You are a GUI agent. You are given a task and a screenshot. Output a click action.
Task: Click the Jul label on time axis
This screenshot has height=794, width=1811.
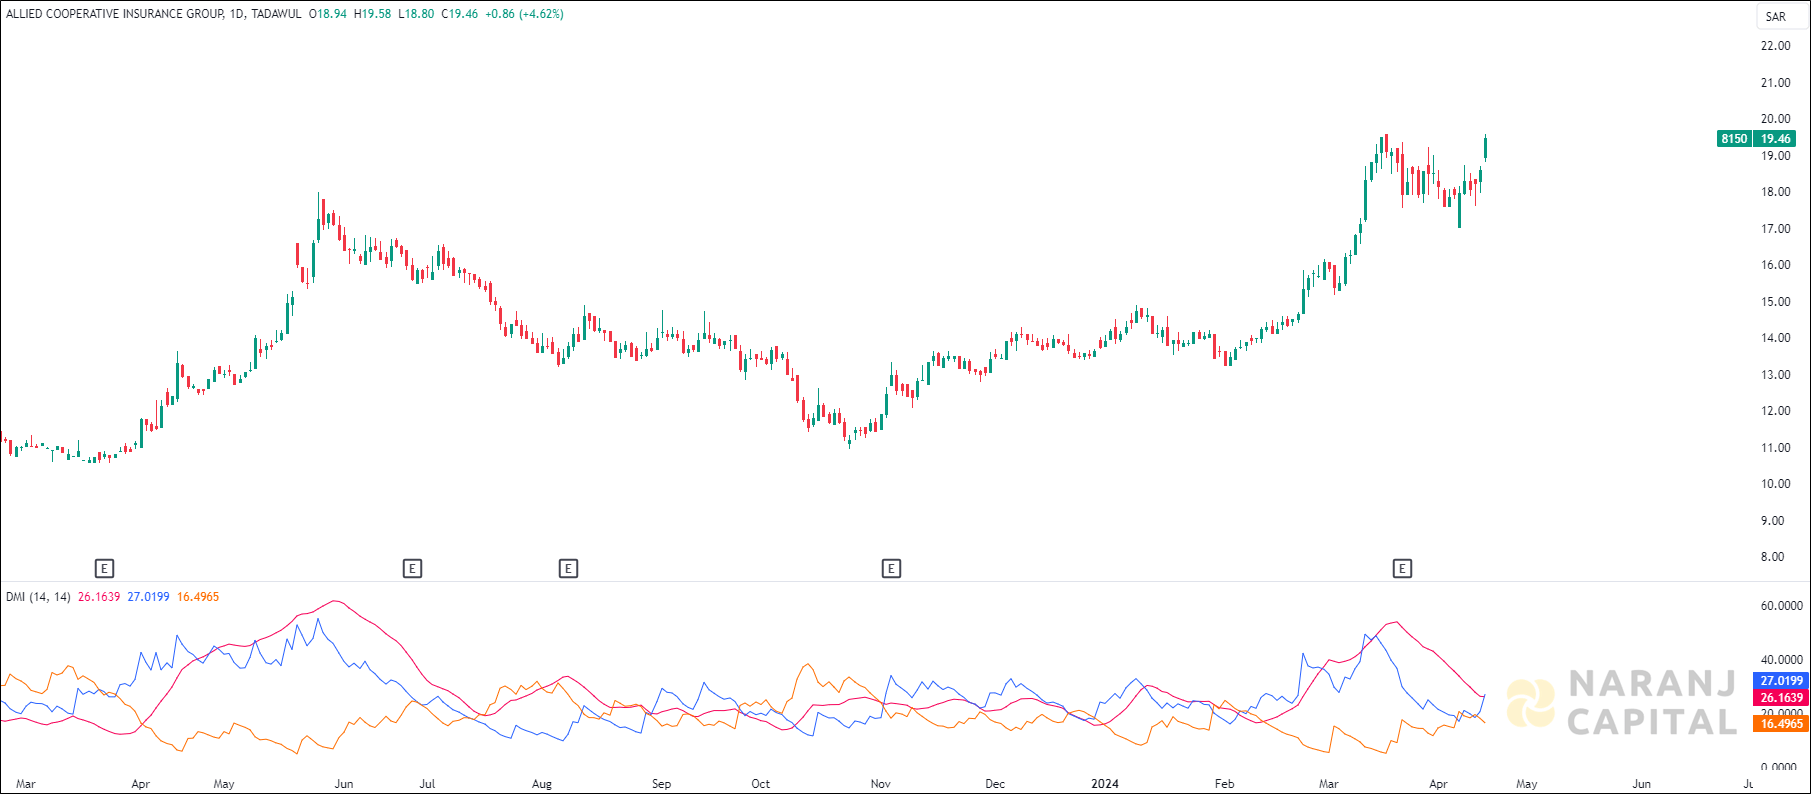tap(427, 784)
